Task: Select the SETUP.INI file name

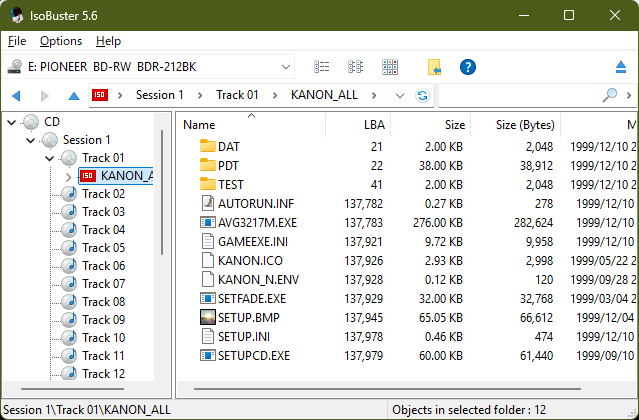Action: tap(244, 336)
